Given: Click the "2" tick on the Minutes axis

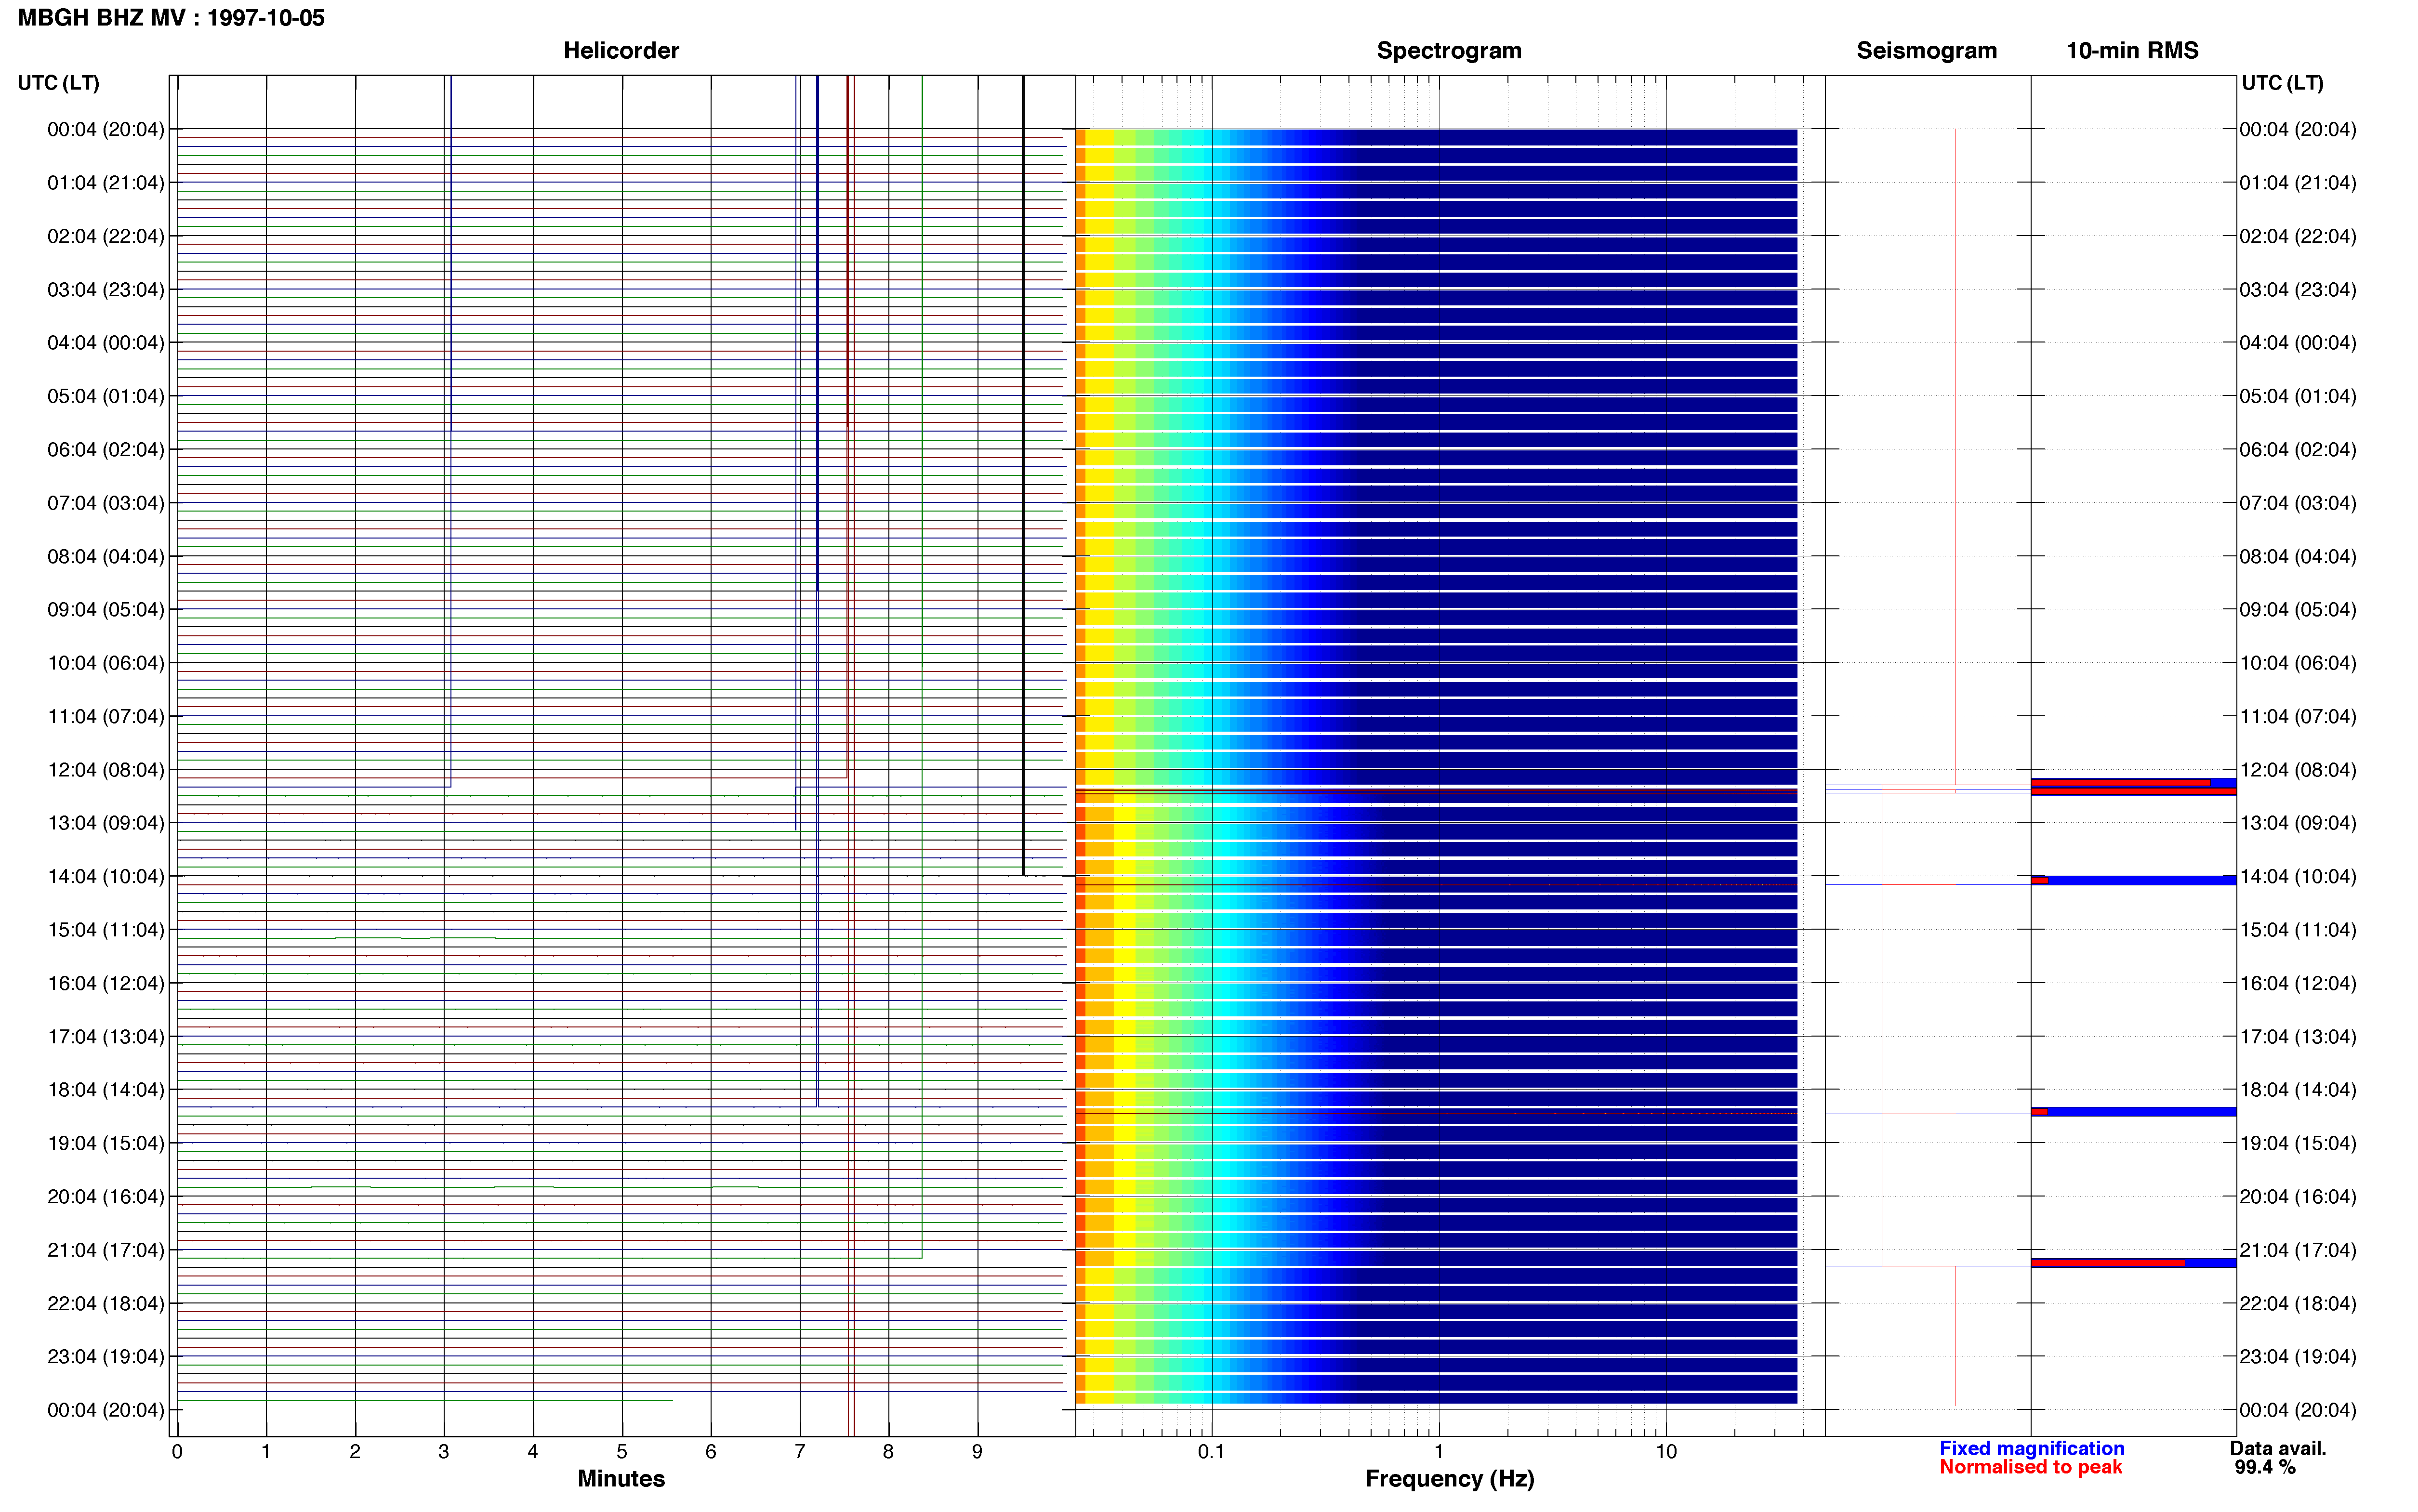Looking at the screenshot, I should [x=355, y=1451].
